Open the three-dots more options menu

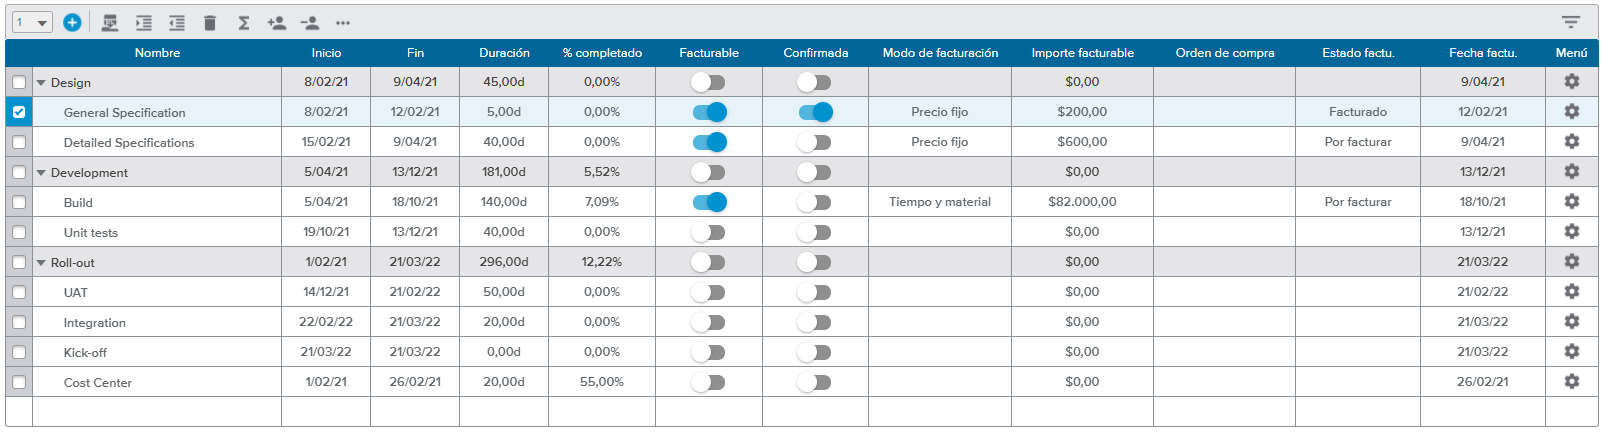(343, 22)
